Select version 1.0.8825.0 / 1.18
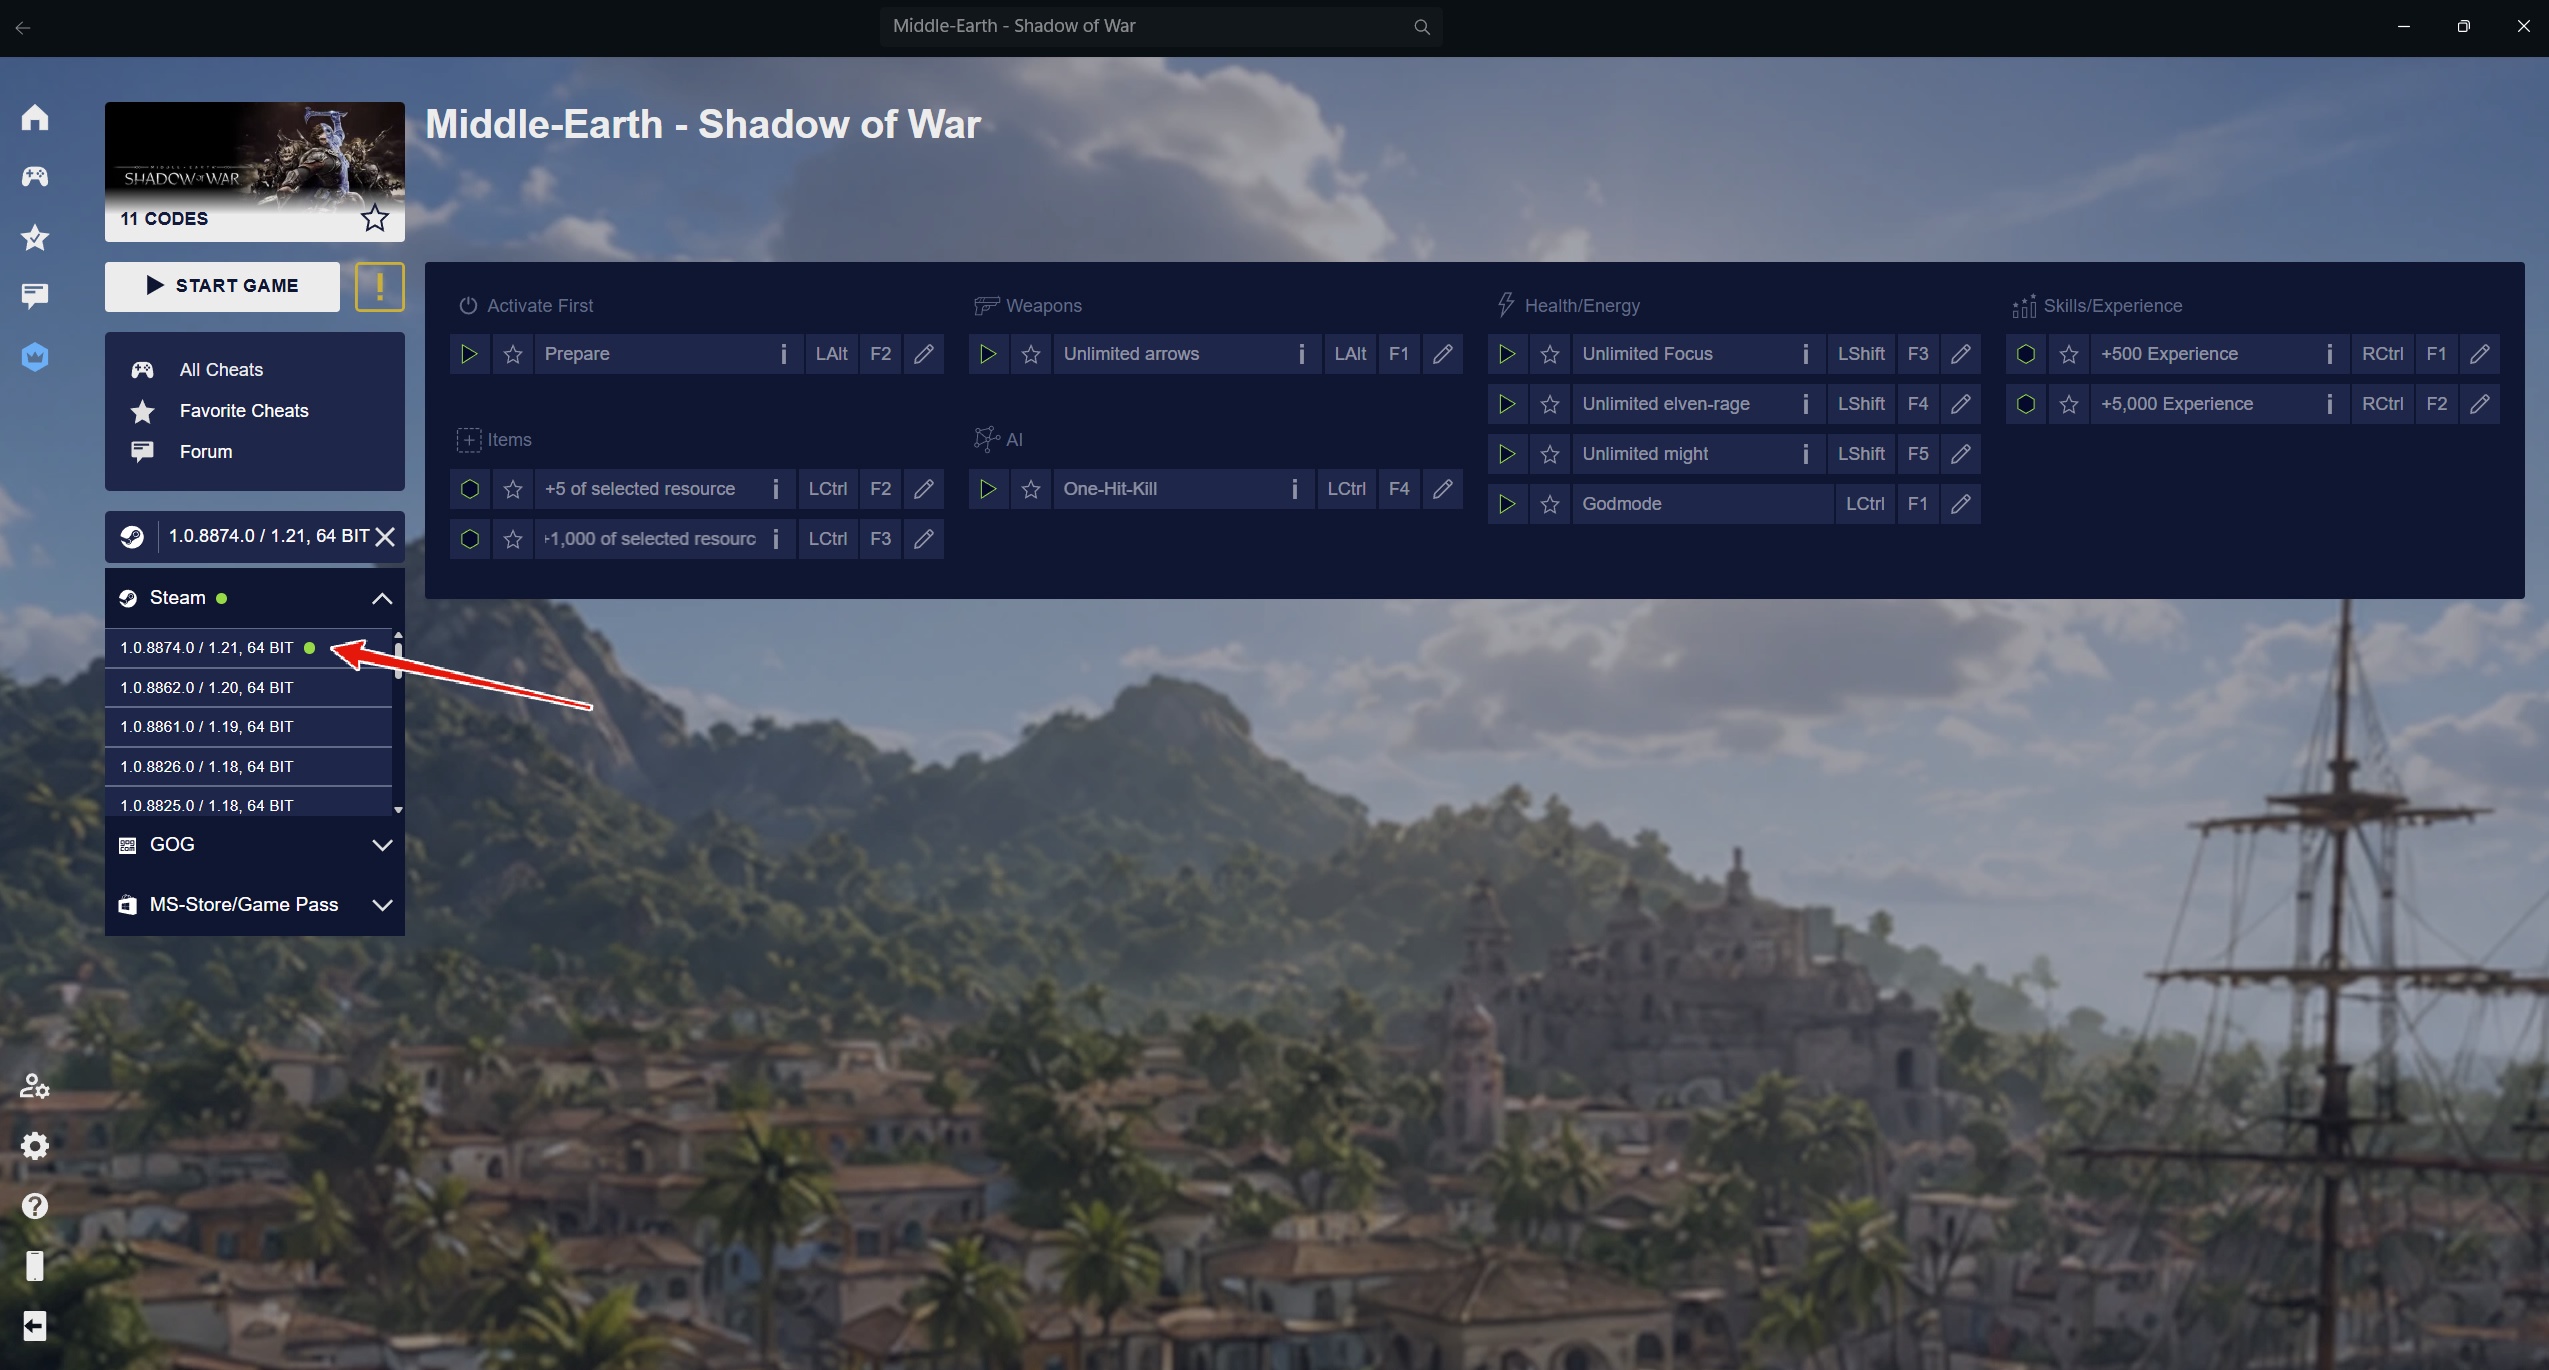 (248, 803)
